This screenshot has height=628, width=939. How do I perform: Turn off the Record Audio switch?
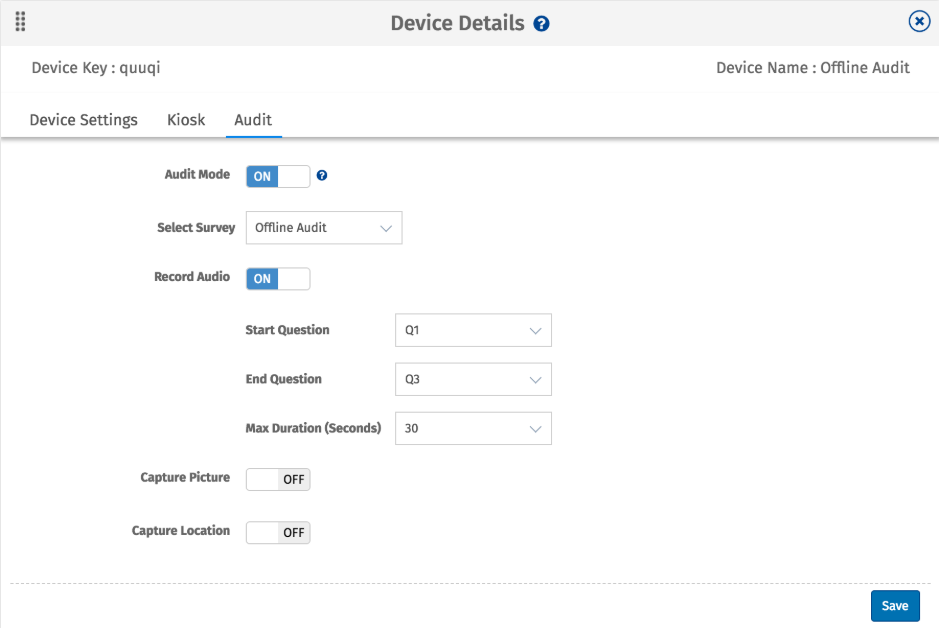(x=277, y=278)
